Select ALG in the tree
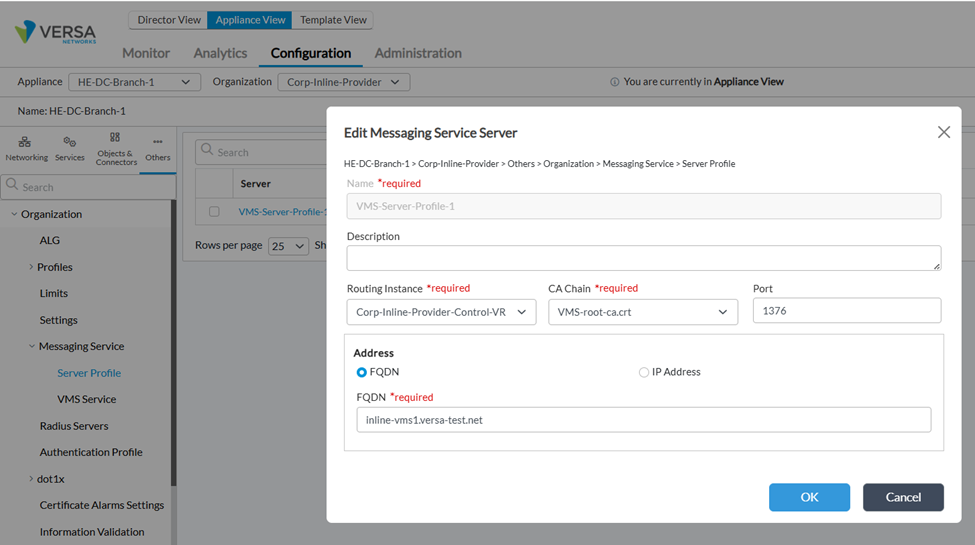Image resolution: width=975 pixels, height=545 pixels. point(50,240)
